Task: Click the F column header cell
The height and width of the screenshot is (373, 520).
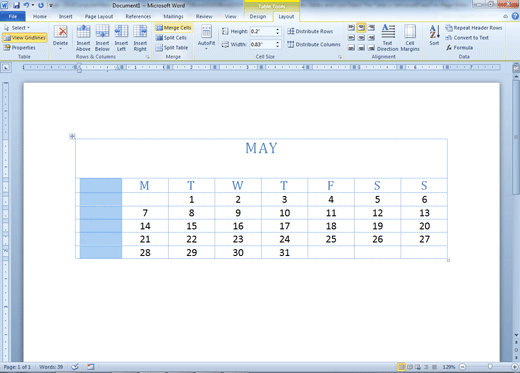Action: tap(331, 185)
